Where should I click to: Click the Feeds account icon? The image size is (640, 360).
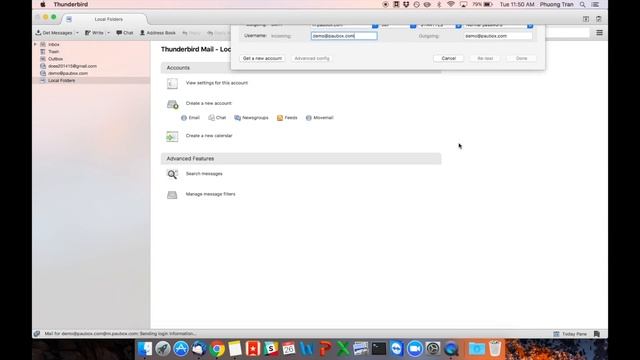click(280, 118)
